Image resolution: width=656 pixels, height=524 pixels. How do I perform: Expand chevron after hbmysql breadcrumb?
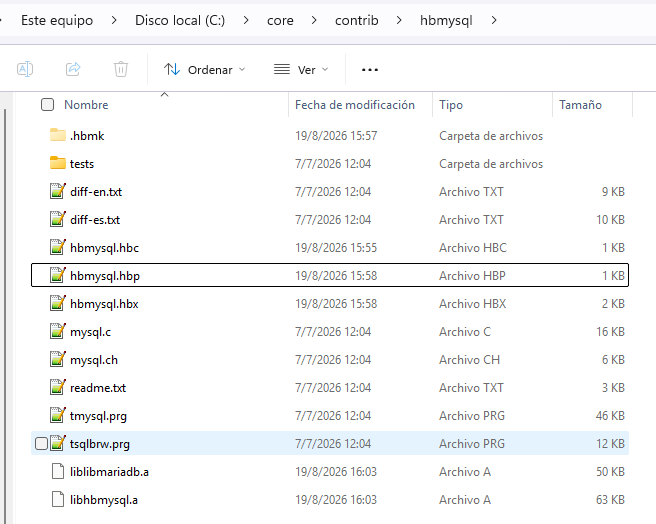tap(494, 20)
